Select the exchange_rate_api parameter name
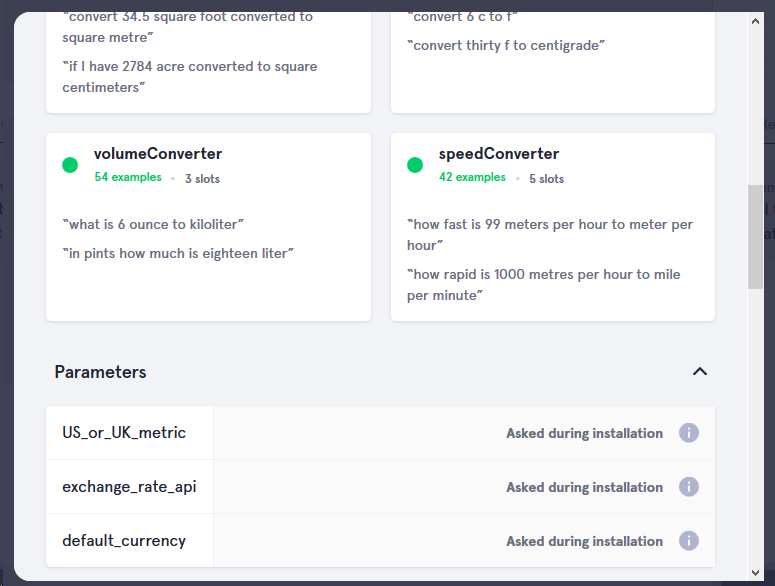Screen dimensions: 775x586 [129, 487]
